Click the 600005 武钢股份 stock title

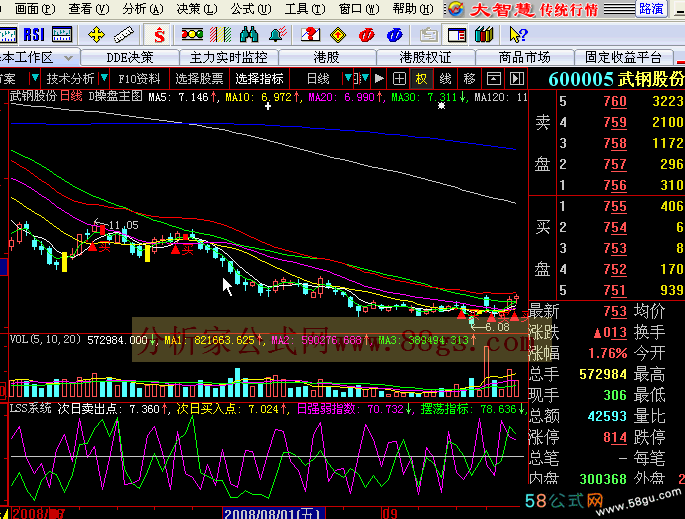[x=616, y=79]
